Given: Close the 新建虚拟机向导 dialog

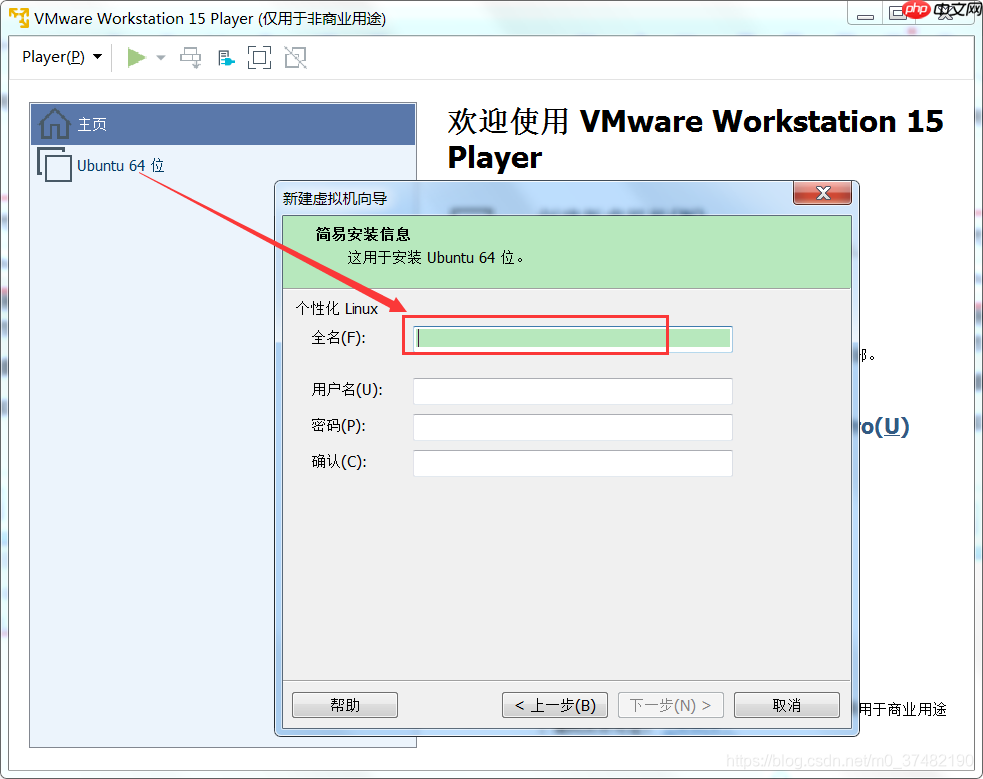Looking at the screenshot, I should (x=823, y=193).
